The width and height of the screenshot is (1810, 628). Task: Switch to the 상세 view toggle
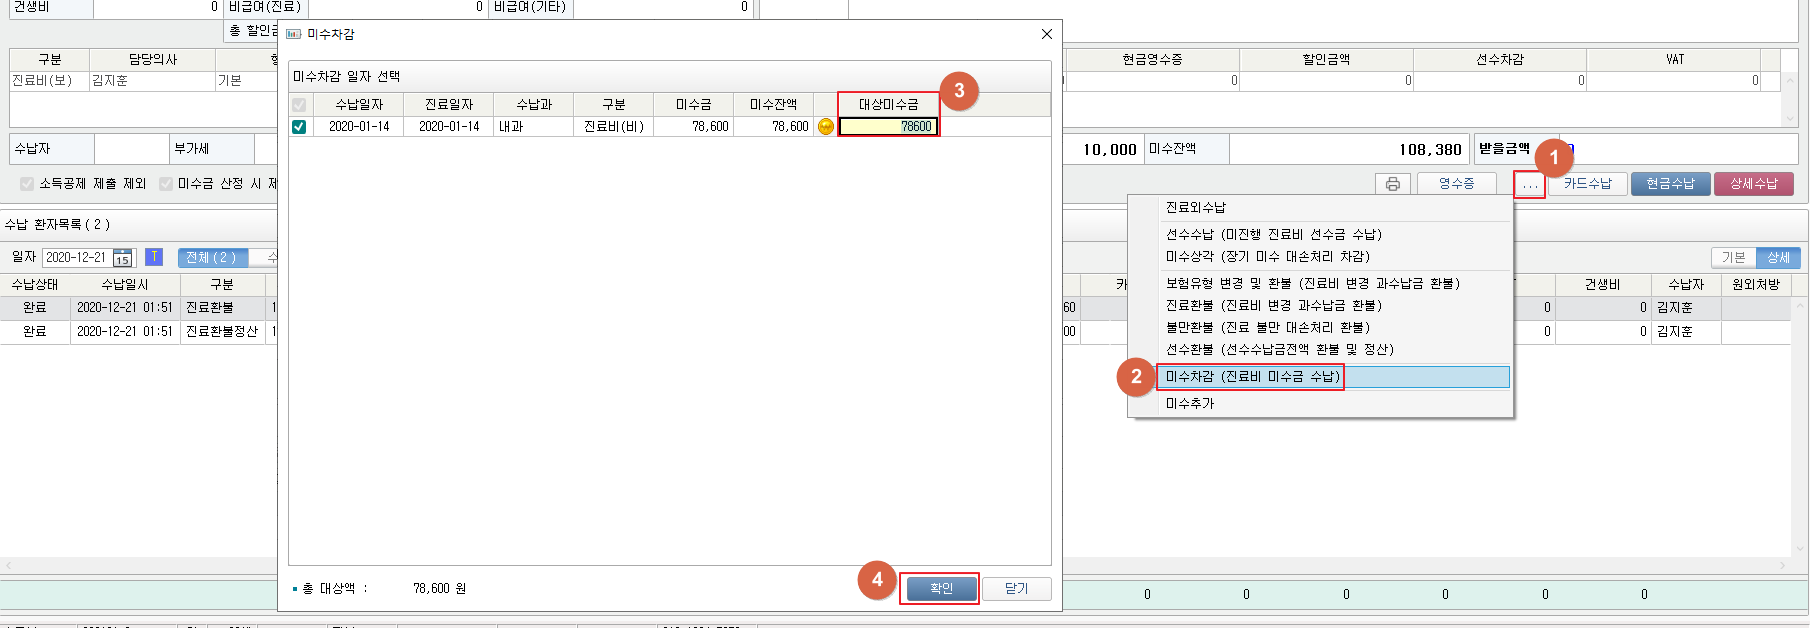point(1778,258)
